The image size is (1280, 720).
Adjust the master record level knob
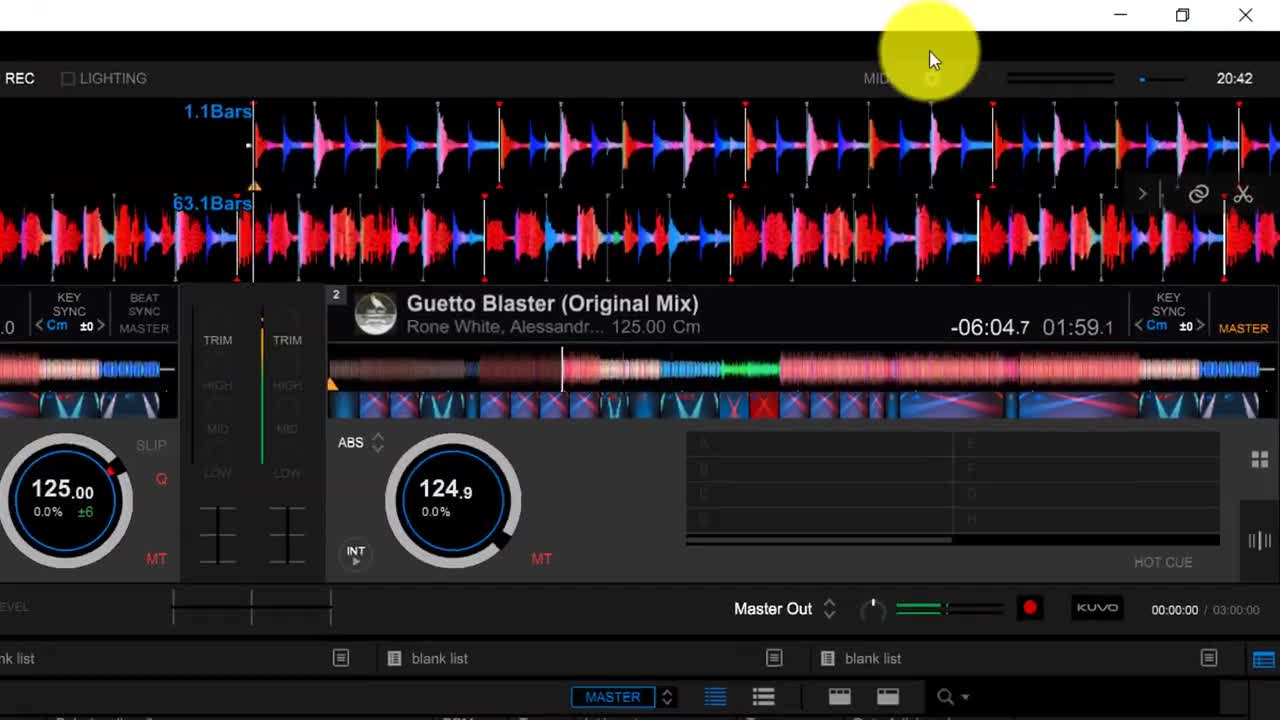(x=872, y=609)
